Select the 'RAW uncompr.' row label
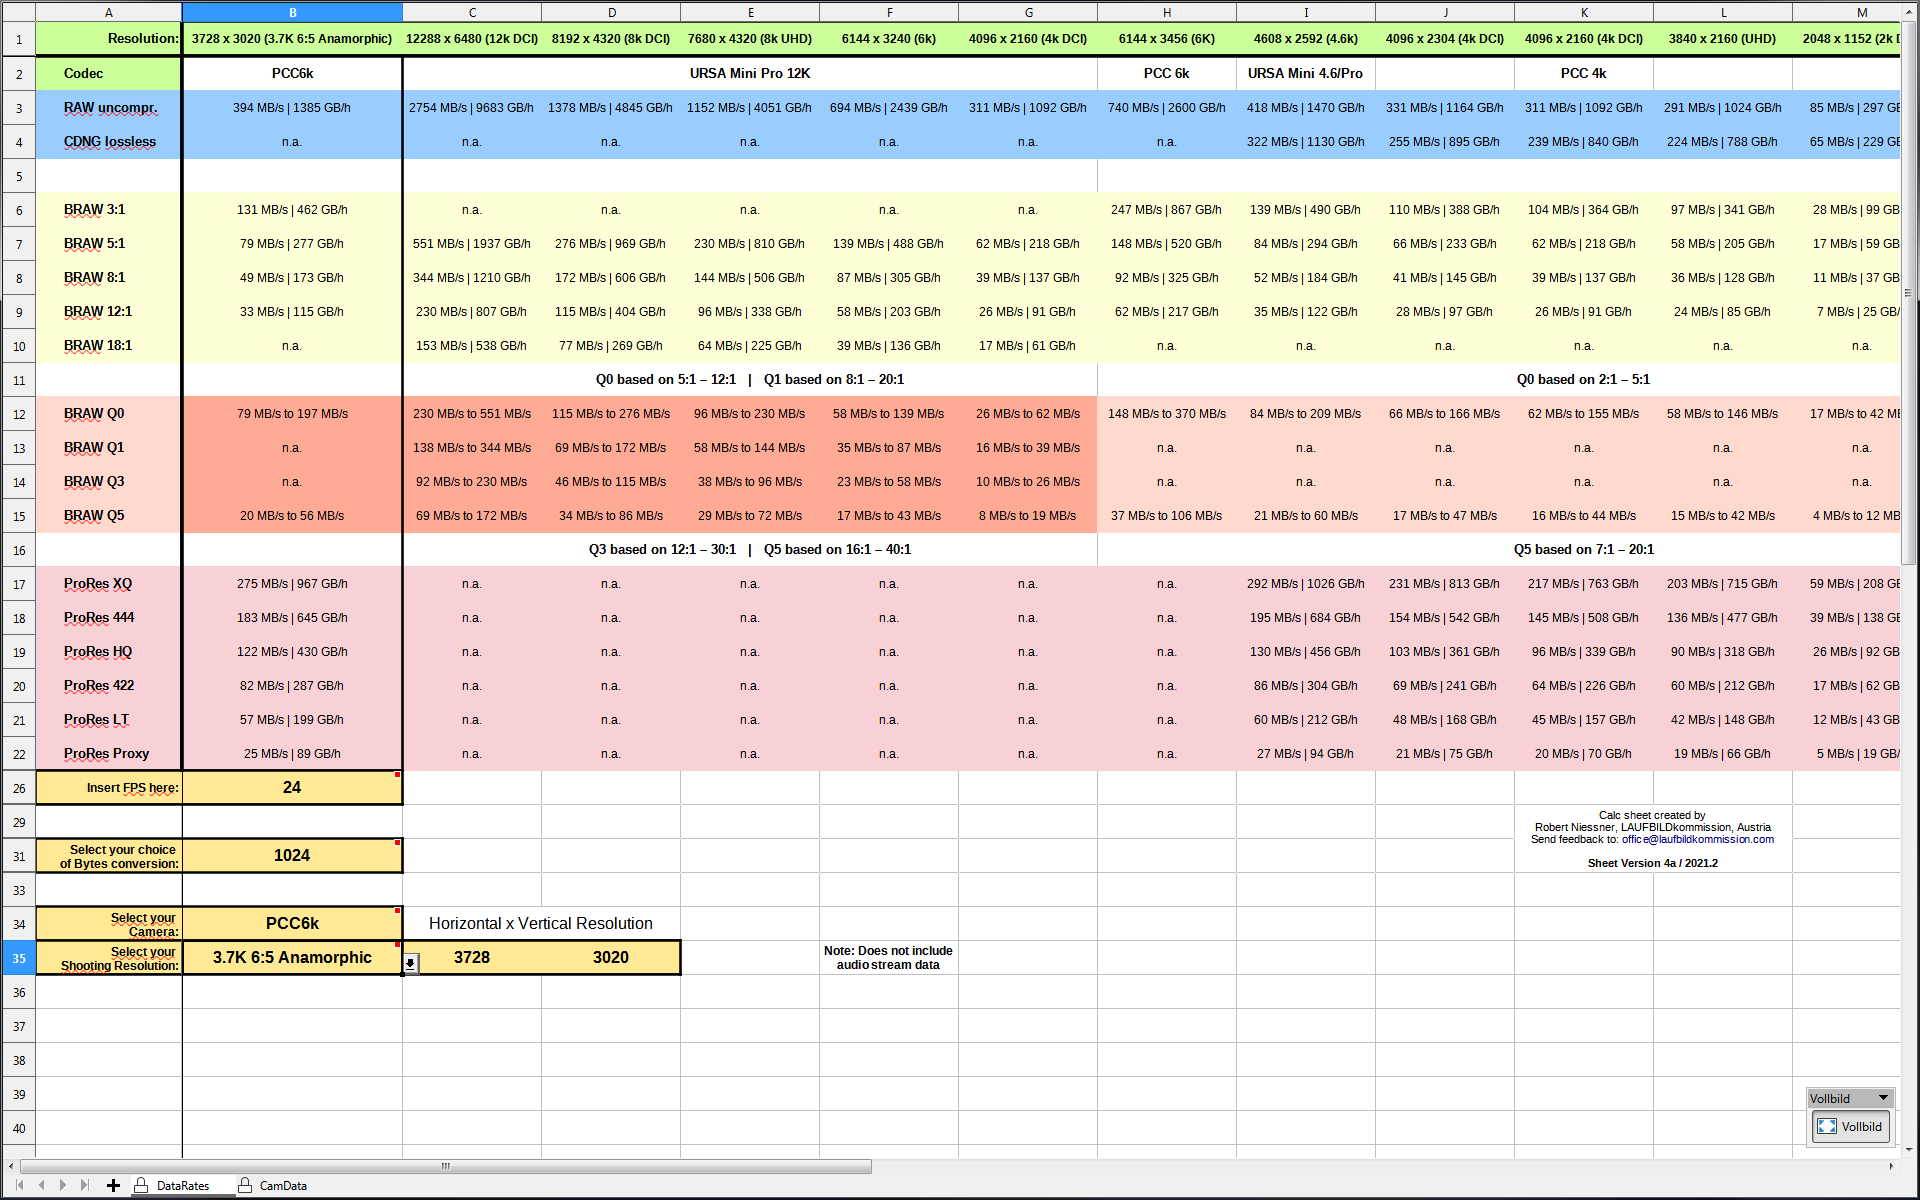The height and width of the screenshot is (1200, 1920). [x=109, y=108]
